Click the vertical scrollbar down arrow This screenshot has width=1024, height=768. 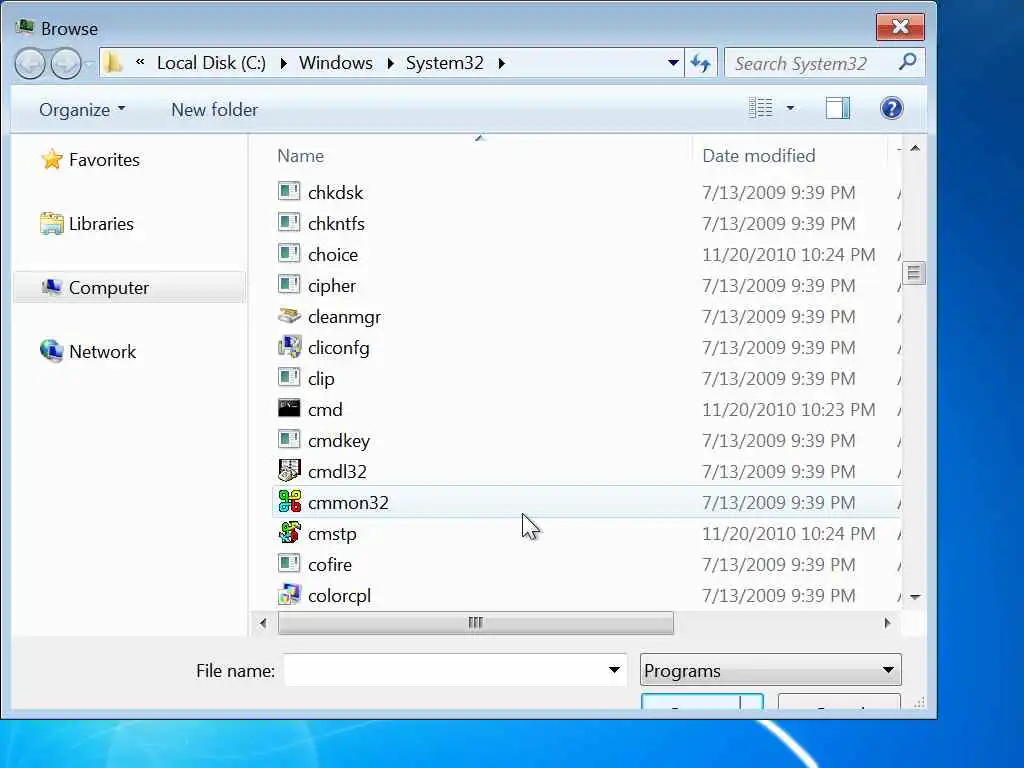click(x=915, y=597)
